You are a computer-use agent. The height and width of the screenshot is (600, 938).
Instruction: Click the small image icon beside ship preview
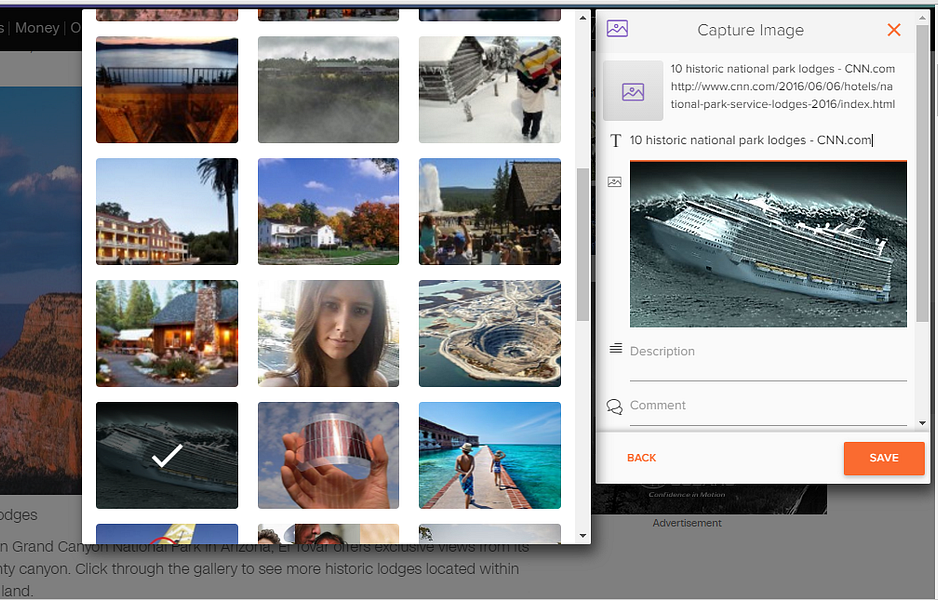pos(614,182)
